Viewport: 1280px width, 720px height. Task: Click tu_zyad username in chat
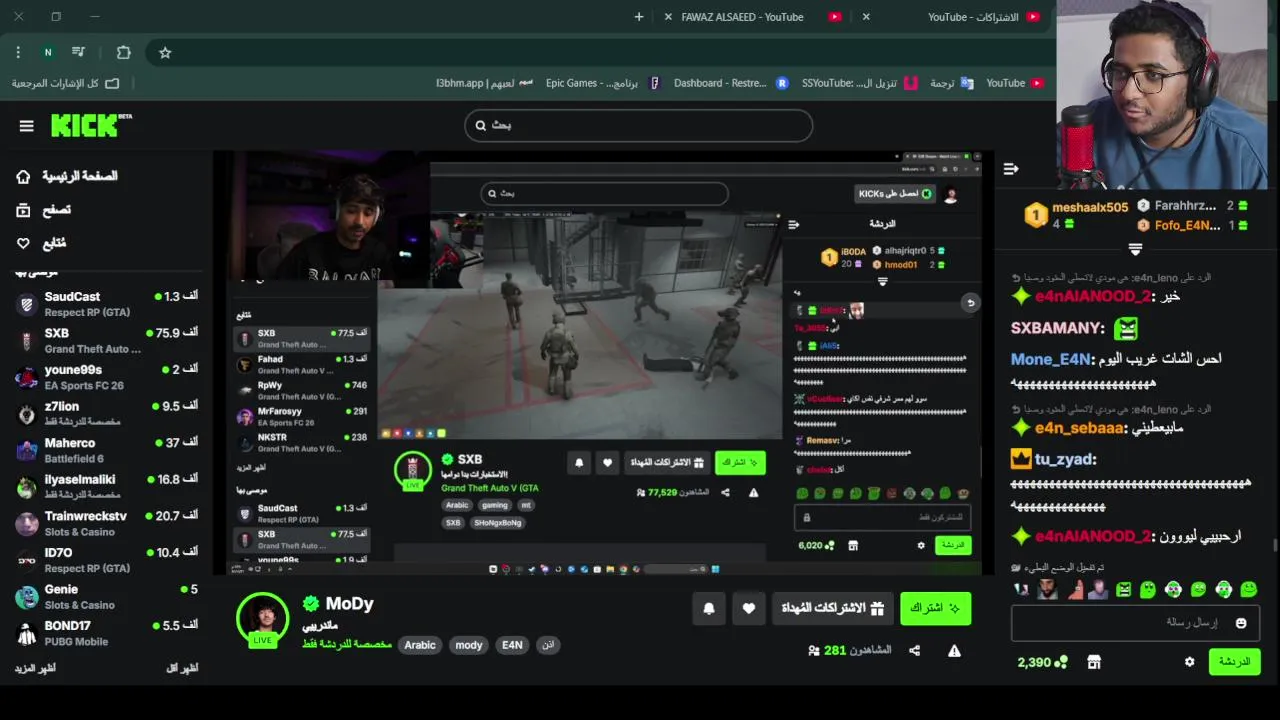pyautogui.click(x=1066, y=459)
